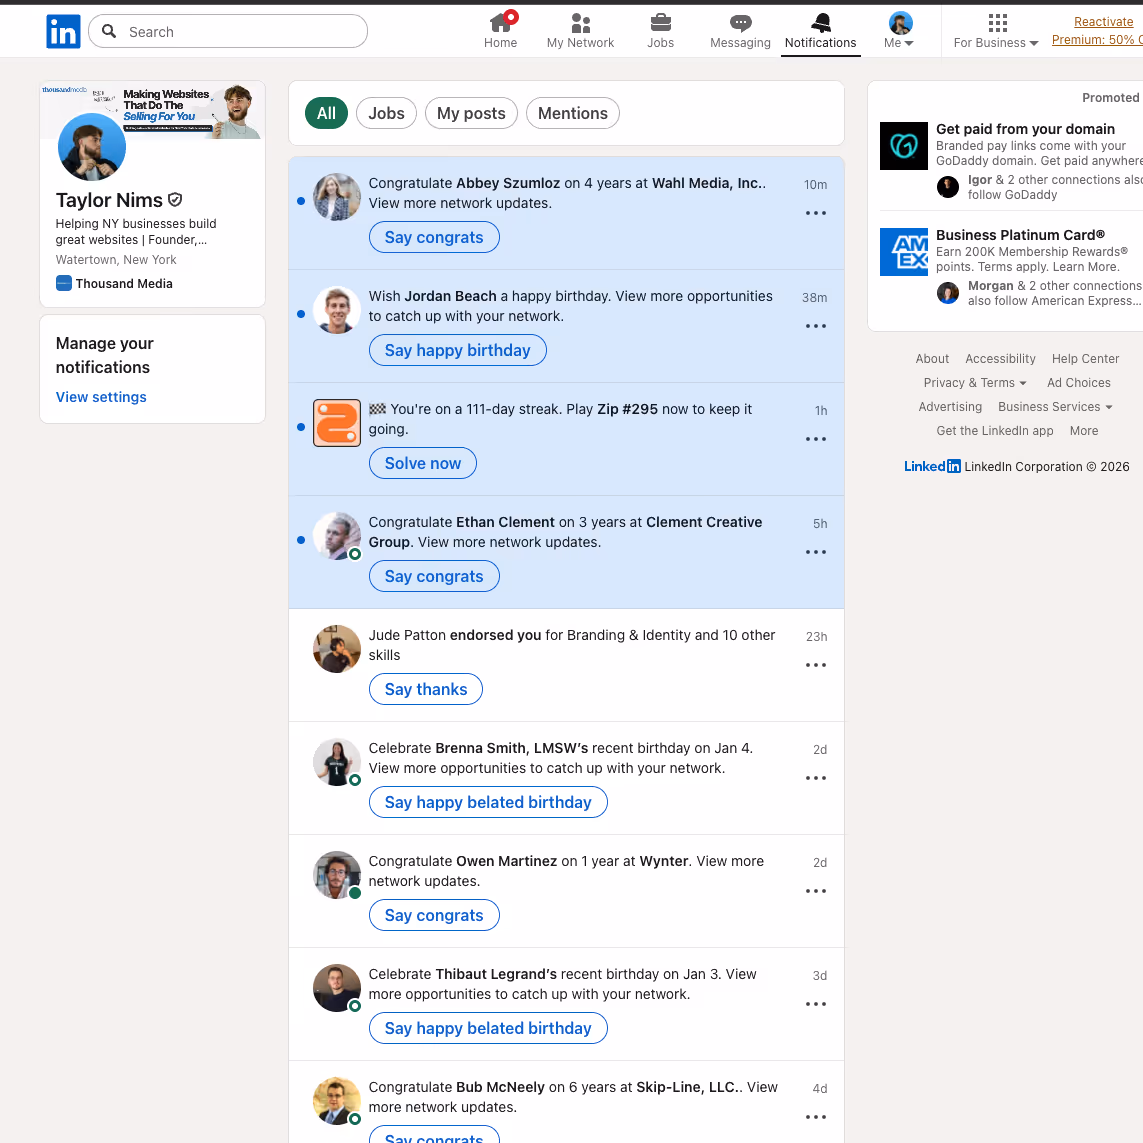This screenshot has height=1143, width=1143.
Task: Expand Business Services dropdown
Action: pos(1055,407)
